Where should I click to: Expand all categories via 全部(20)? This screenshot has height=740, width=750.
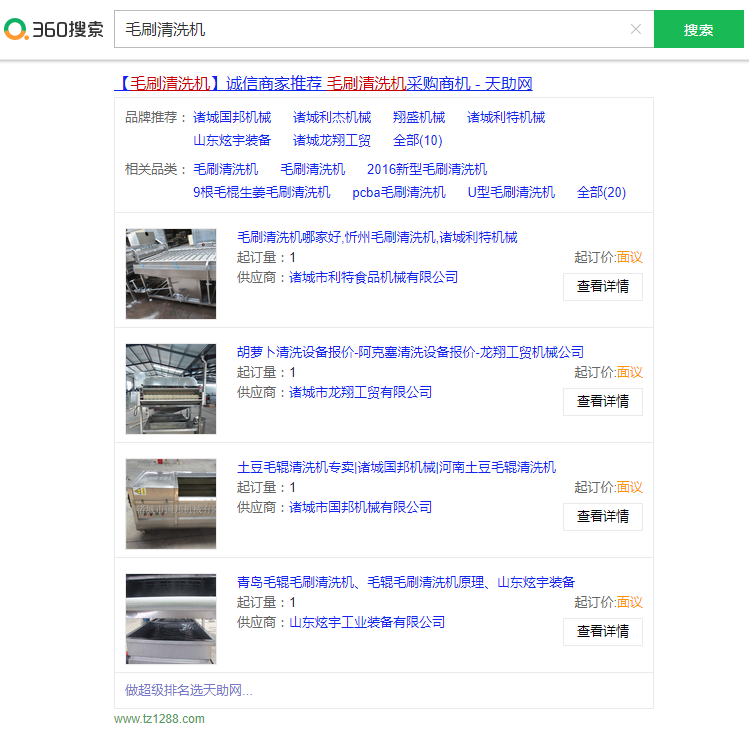[x=601, y=192]
